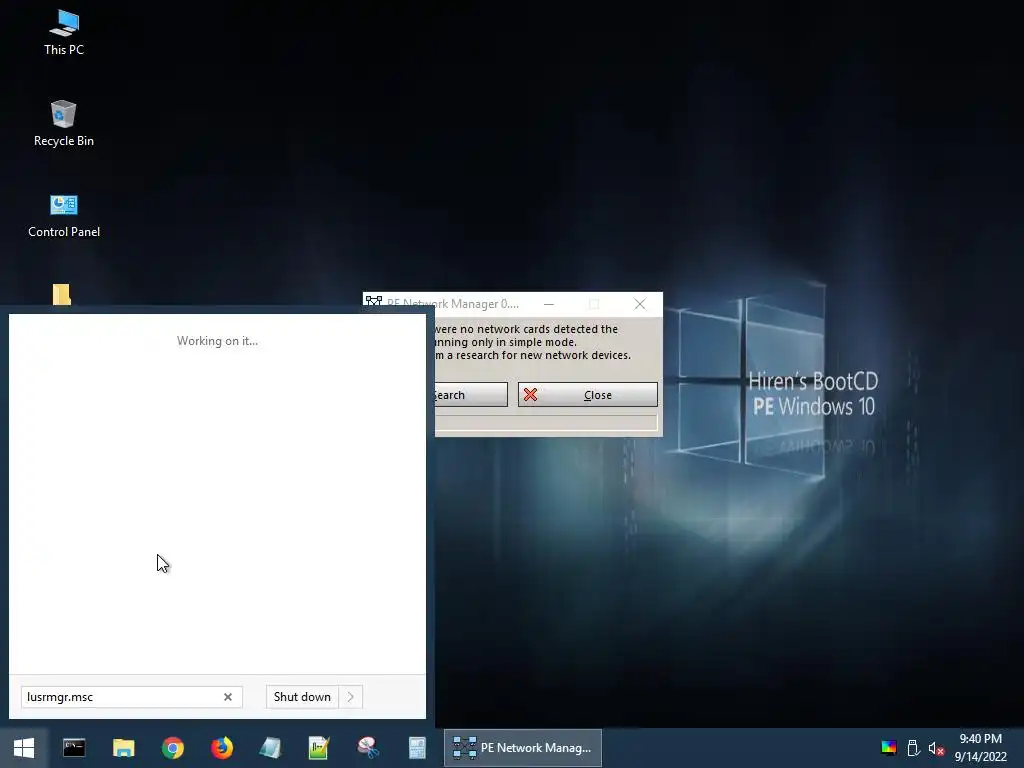Open Control Panel desktop icon
1024x768 pixels.
[x=64, y=216]
